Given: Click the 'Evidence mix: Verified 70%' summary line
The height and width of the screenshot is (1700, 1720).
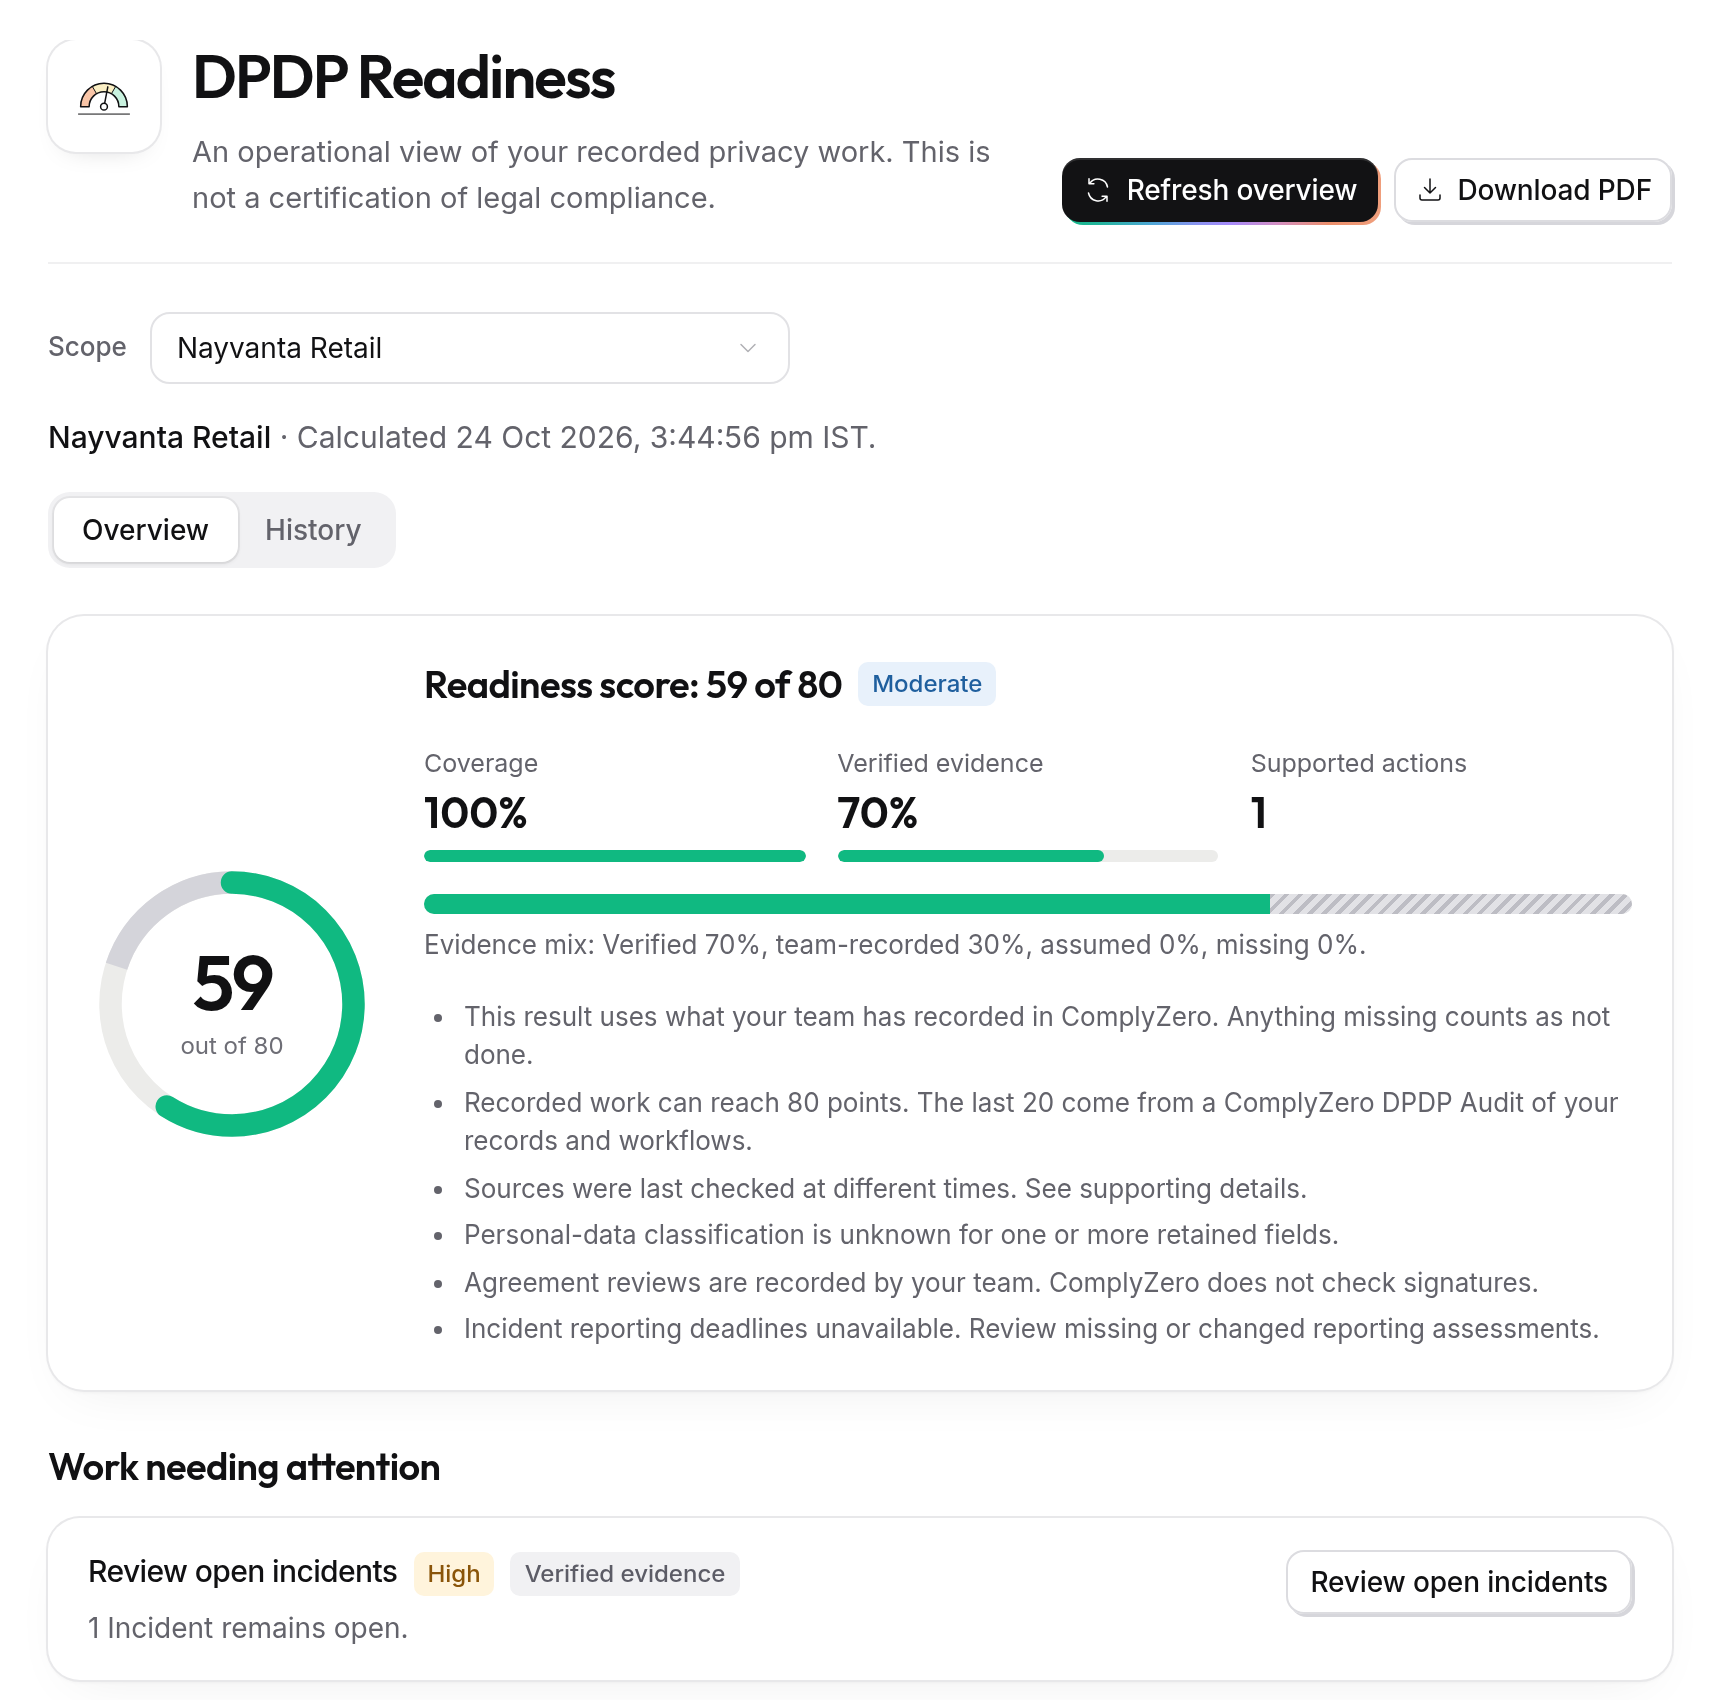Looking at the screenshot, I should click(895, 945).
